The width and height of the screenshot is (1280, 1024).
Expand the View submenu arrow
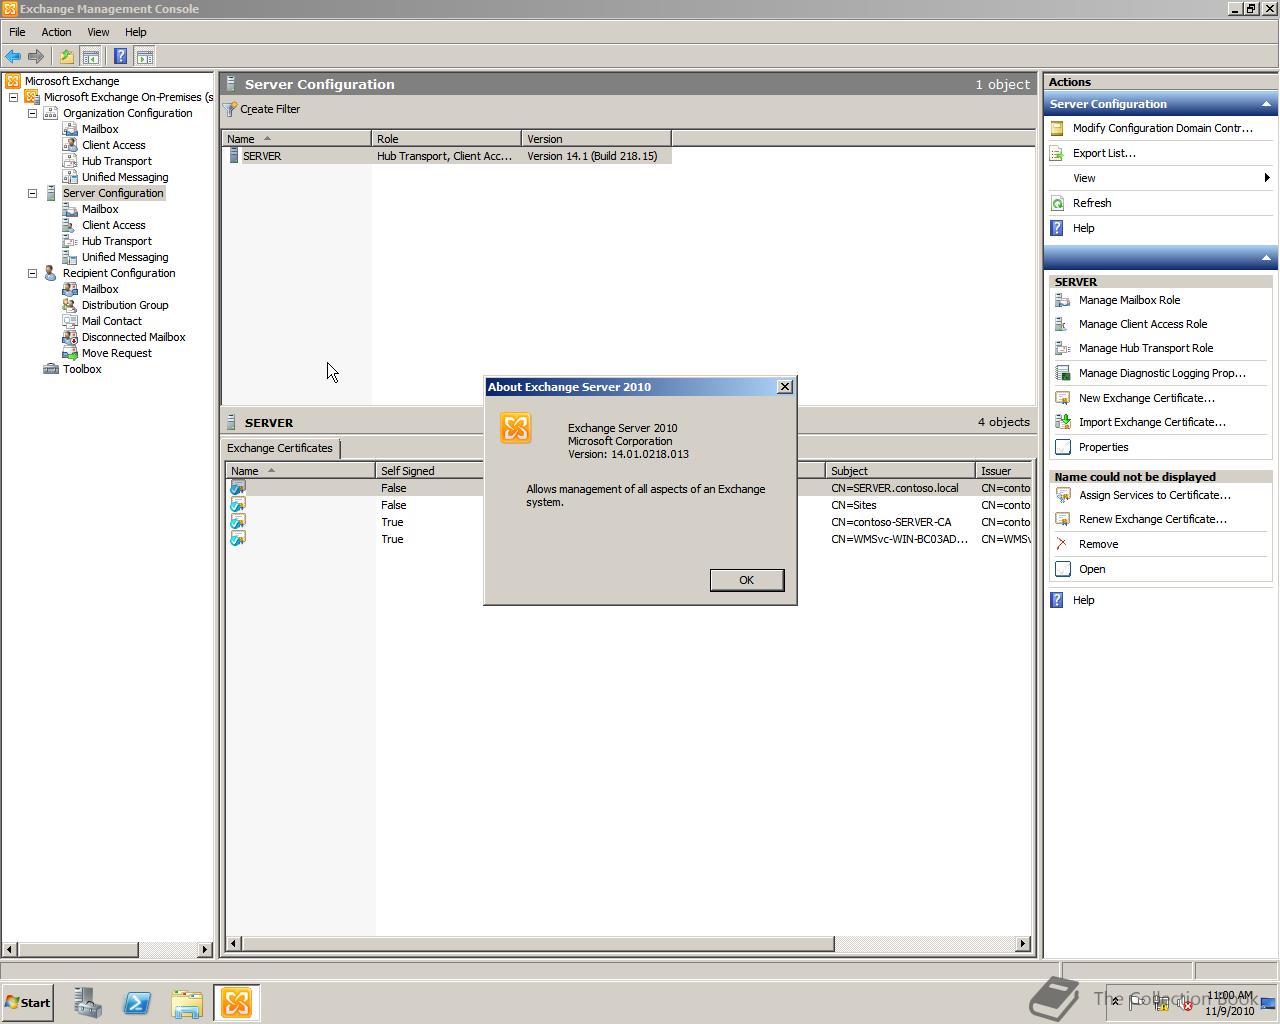(x=1267, y=178)
